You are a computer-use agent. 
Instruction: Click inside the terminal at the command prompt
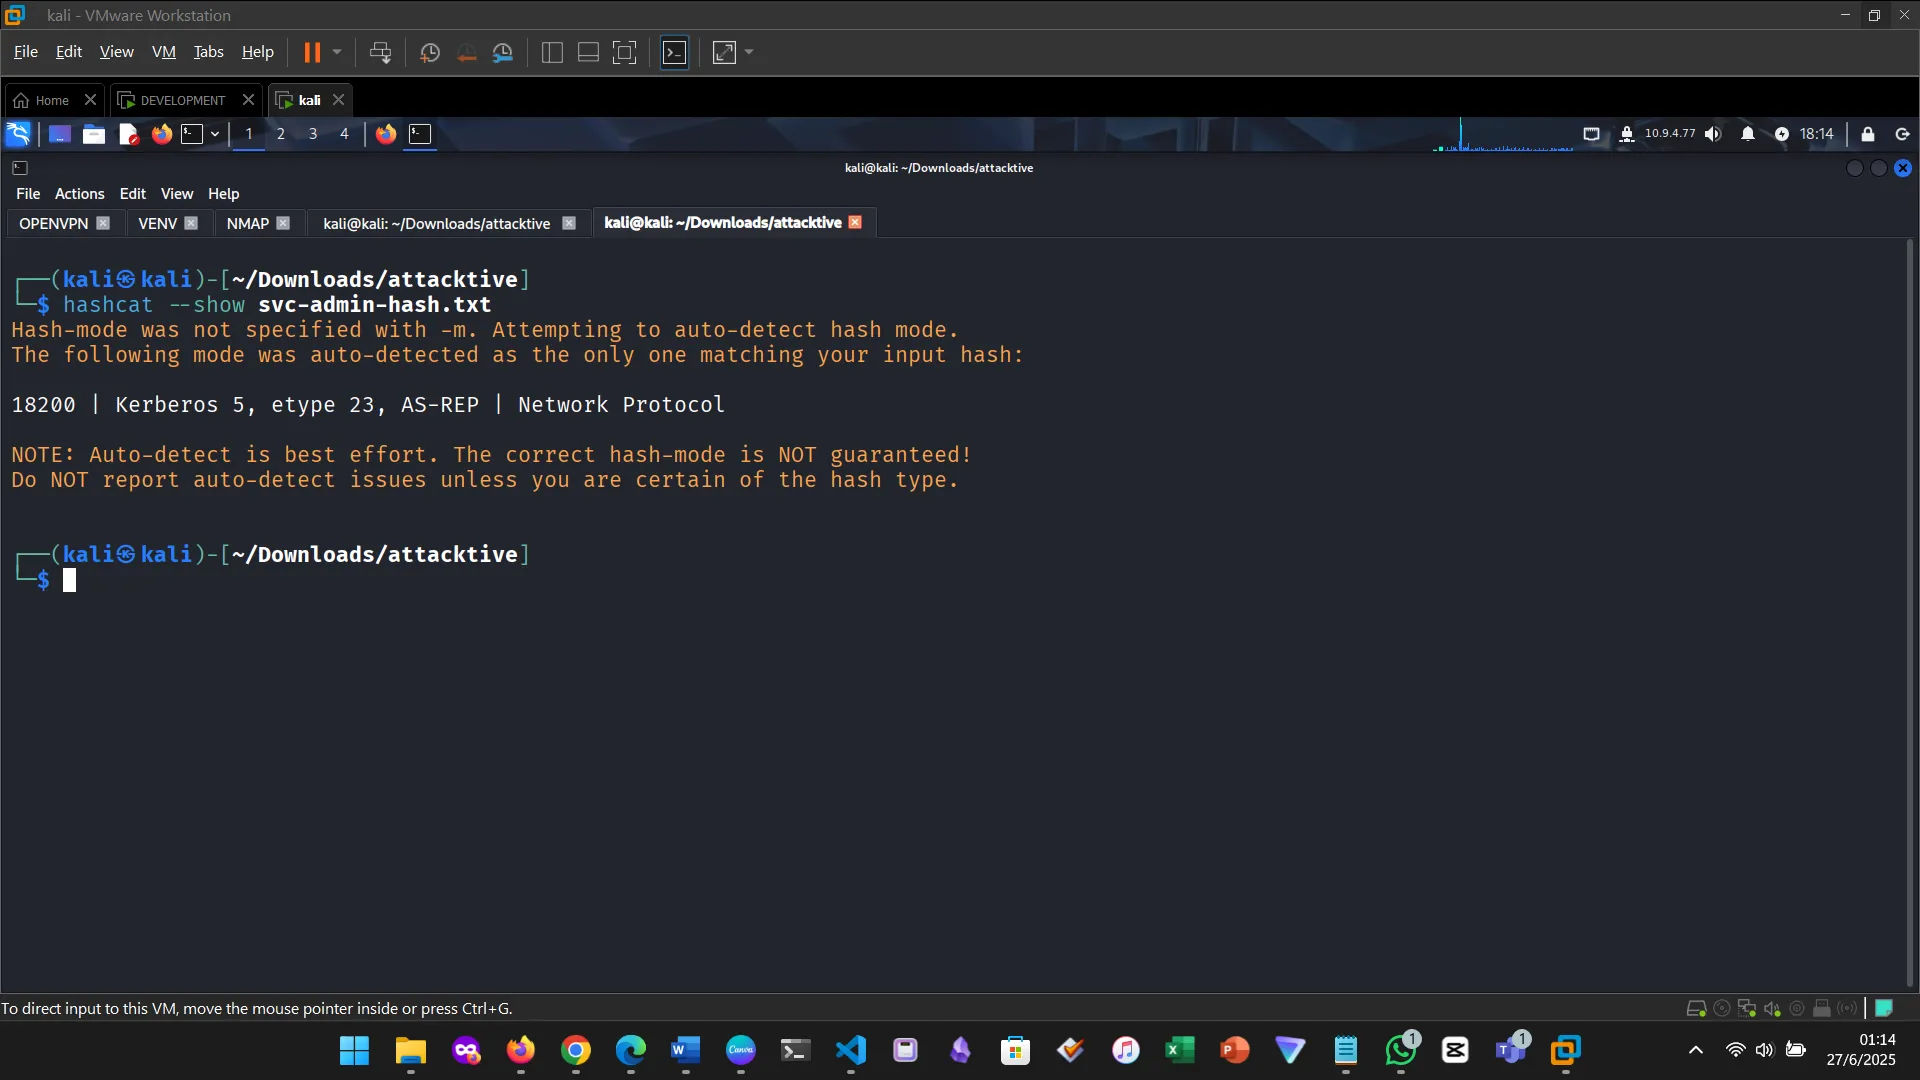pos(70,580)
